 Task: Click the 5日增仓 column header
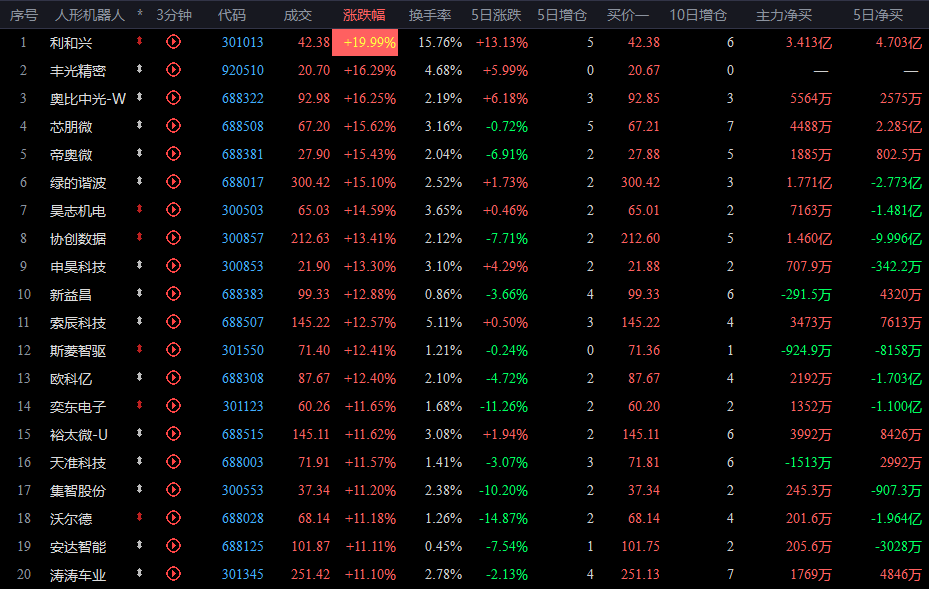point(562,15)
